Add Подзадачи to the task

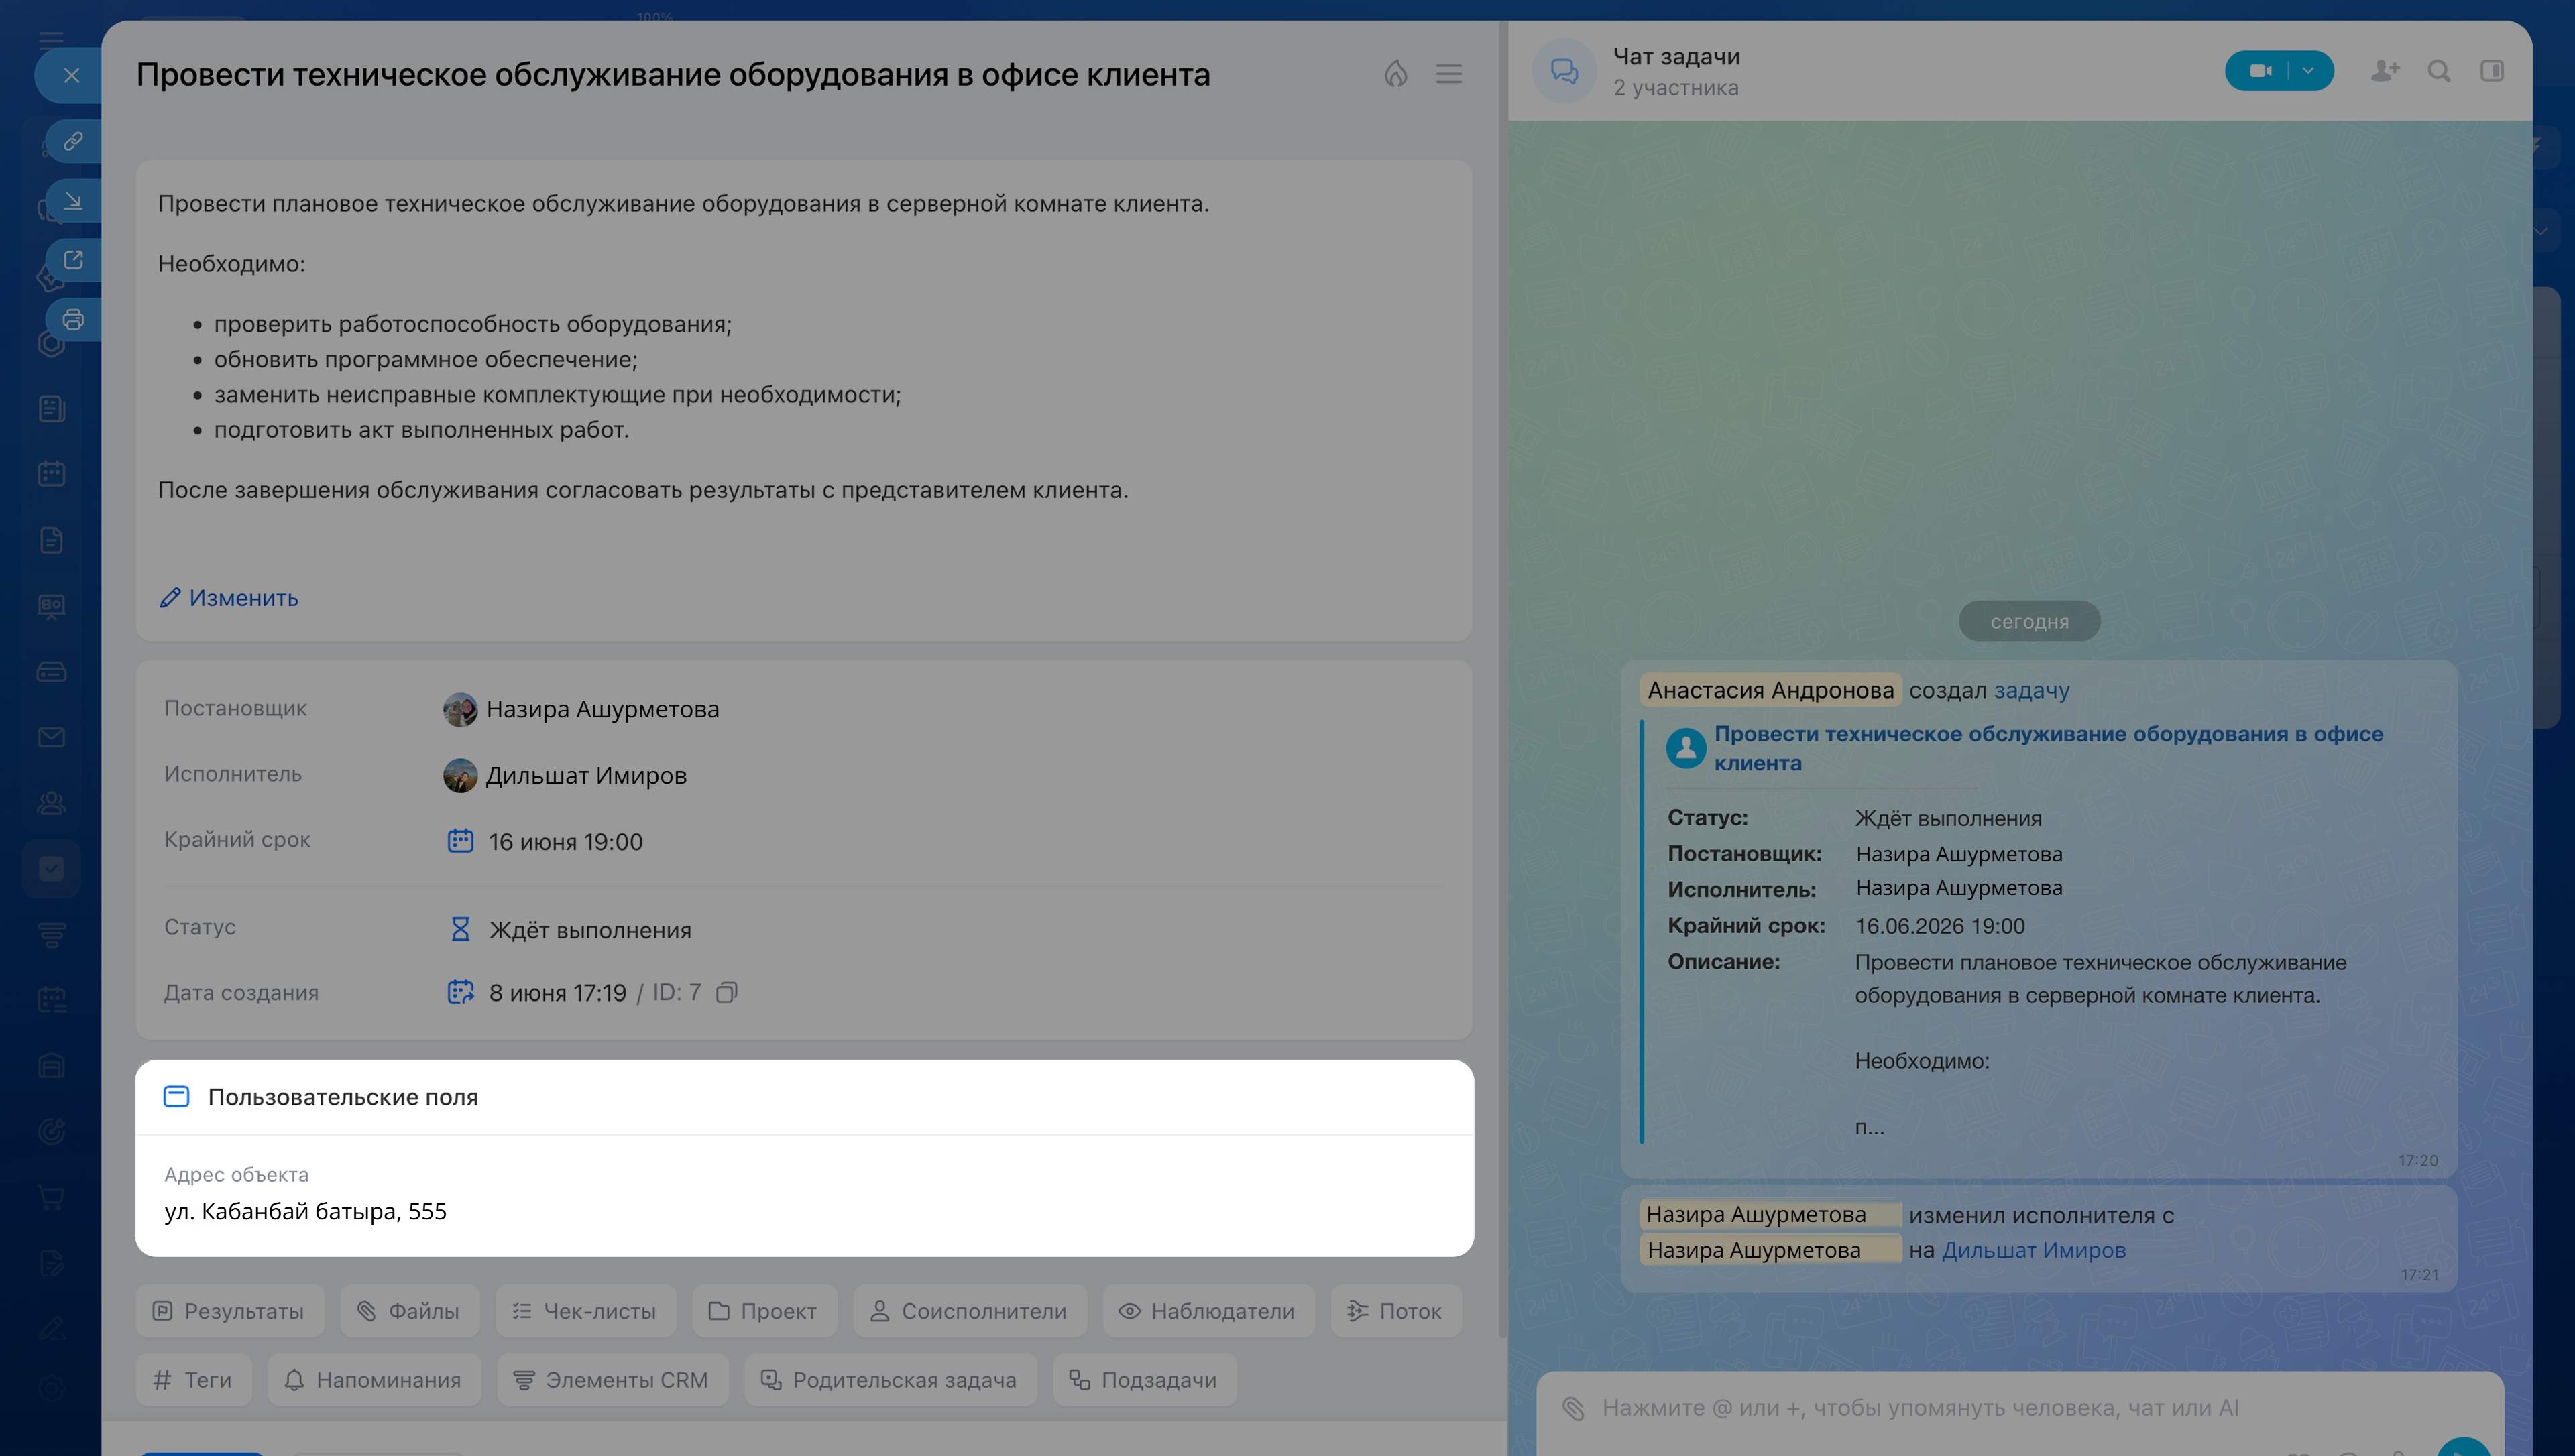[x=1144, y=1381]
